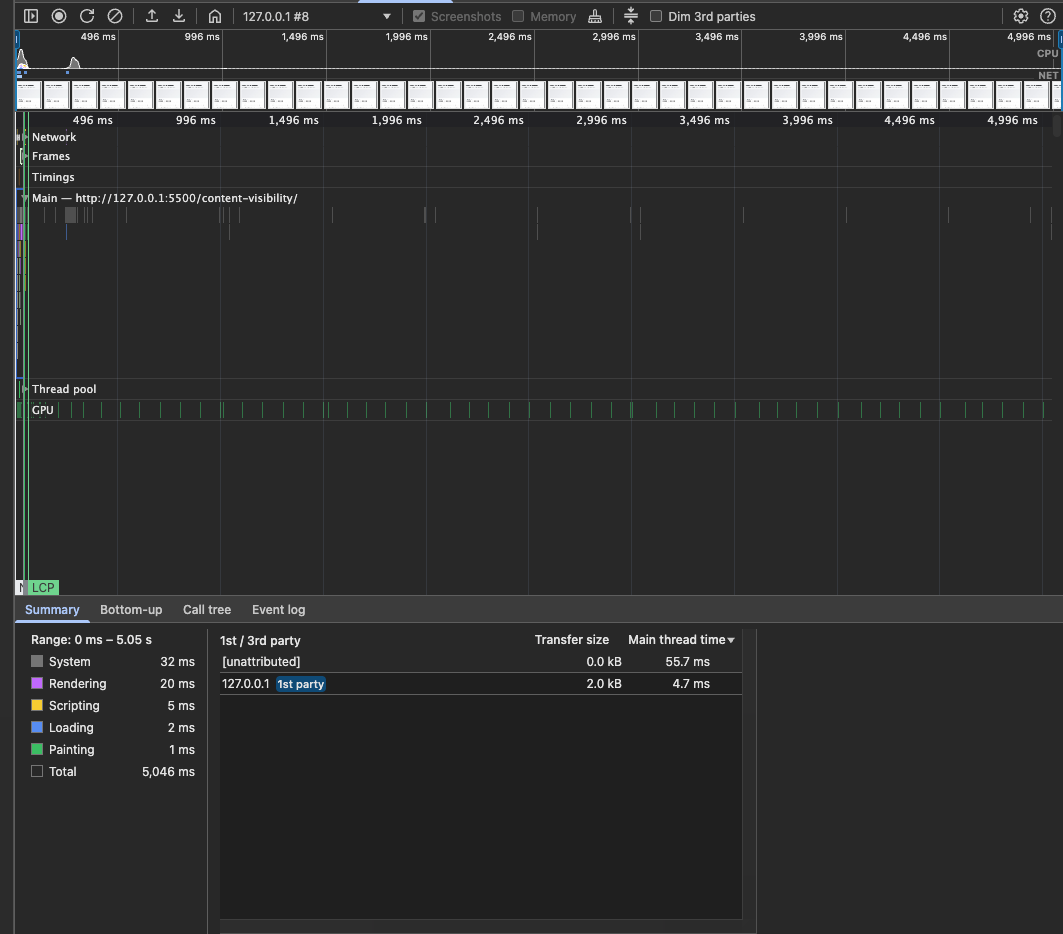Select the [unattributed] row
The width and height of the screenshot is (1063, 934).
point(481,662)
